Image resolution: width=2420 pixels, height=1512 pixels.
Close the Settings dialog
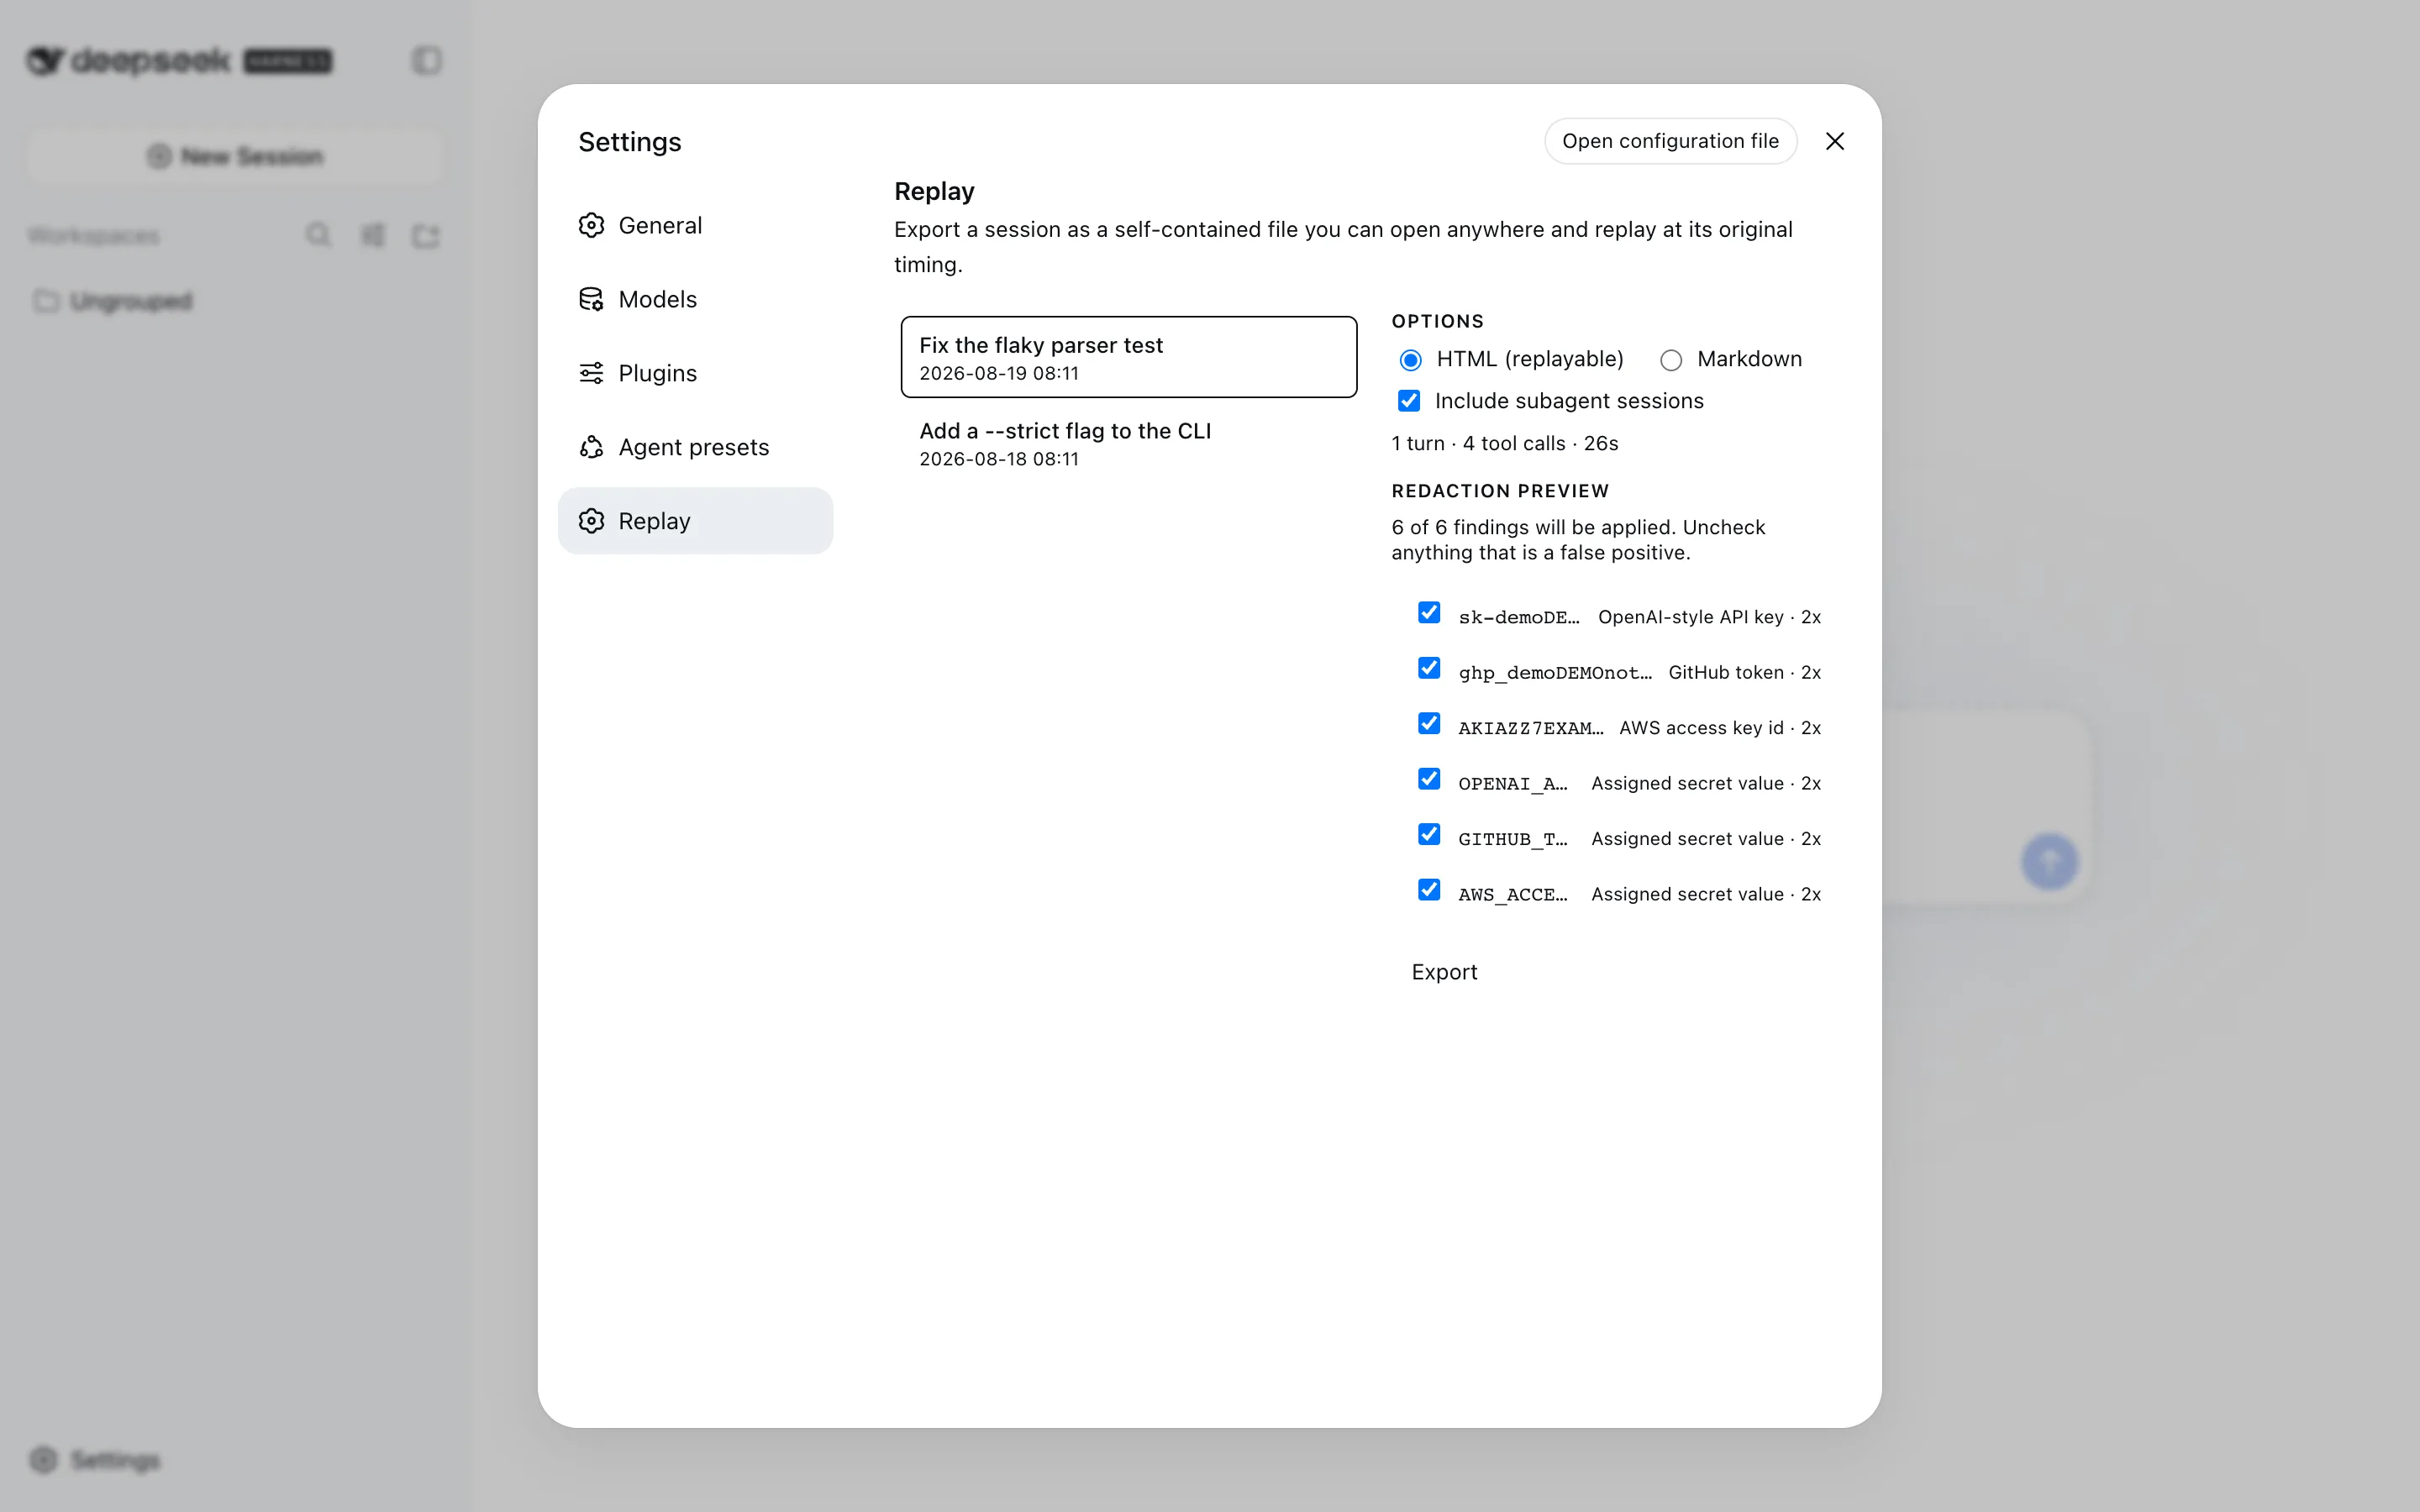[x=1834, y=141]
